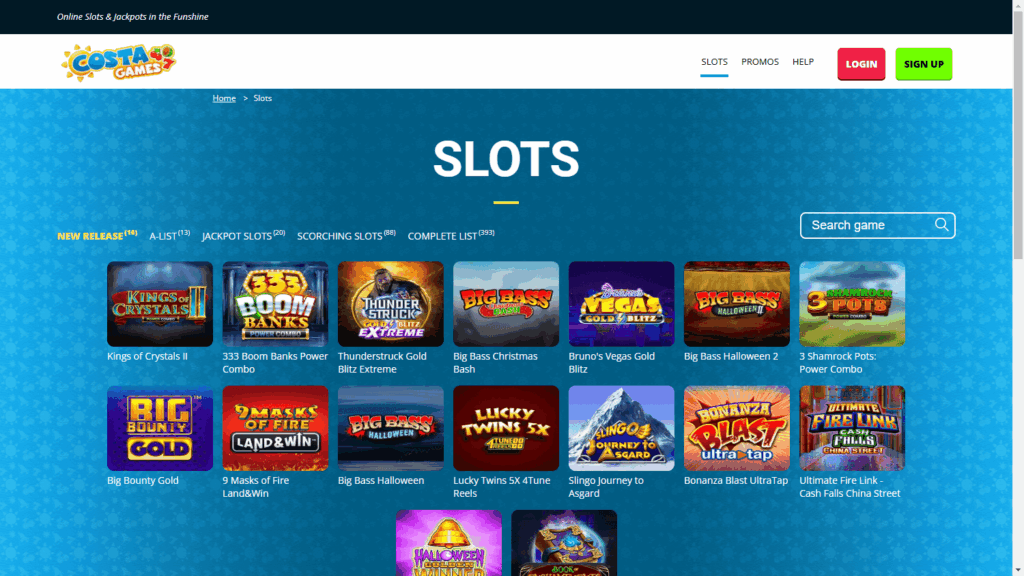
Task: Launch Bonanza Blast UltraTap thumbnail
Action: pos(737,428)
